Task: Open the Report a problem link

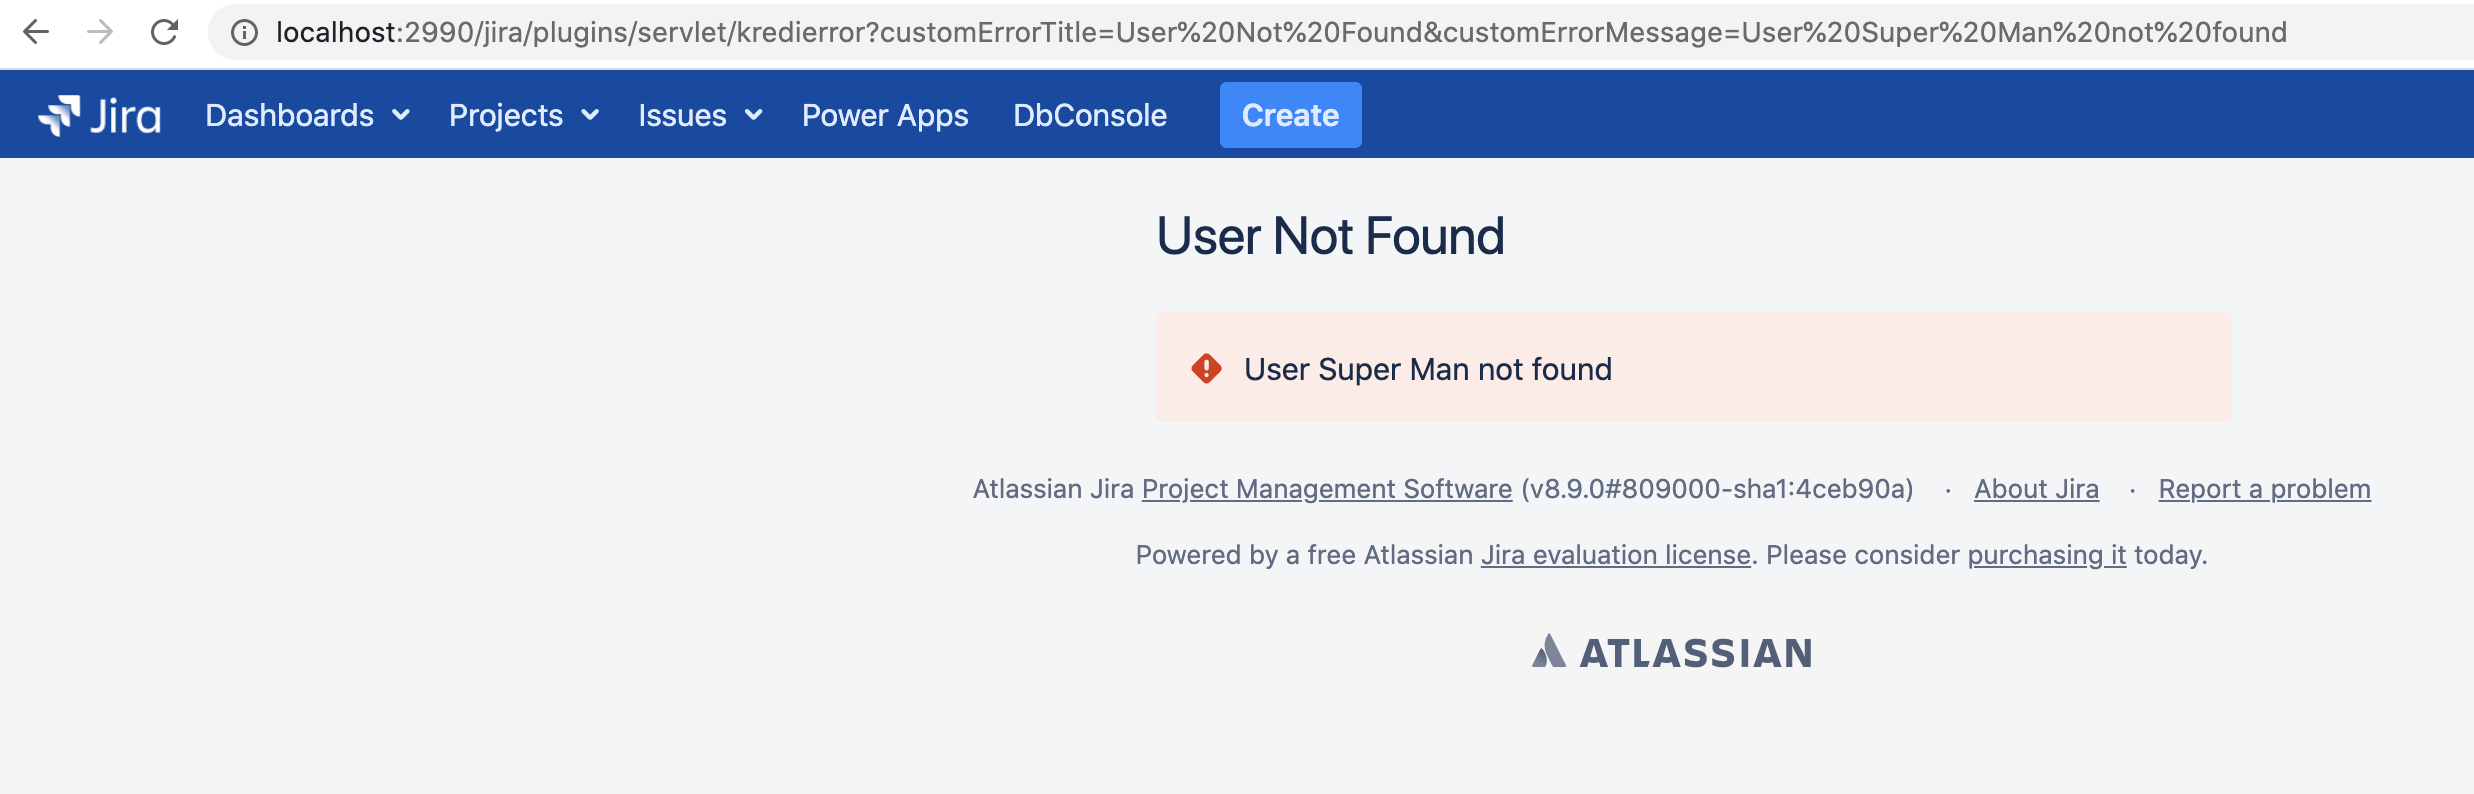Action: pos(2264,489)
